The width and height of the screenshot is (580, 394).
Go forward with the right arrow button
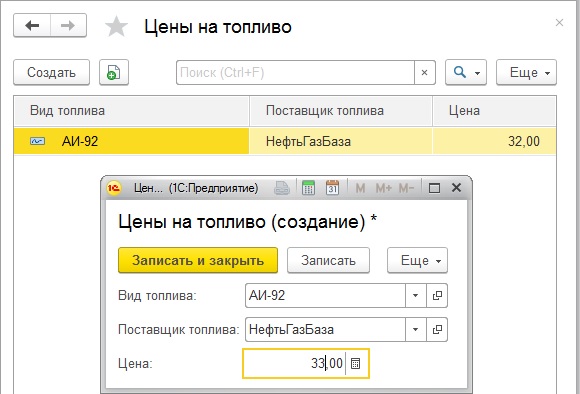(x=68, y=25)
